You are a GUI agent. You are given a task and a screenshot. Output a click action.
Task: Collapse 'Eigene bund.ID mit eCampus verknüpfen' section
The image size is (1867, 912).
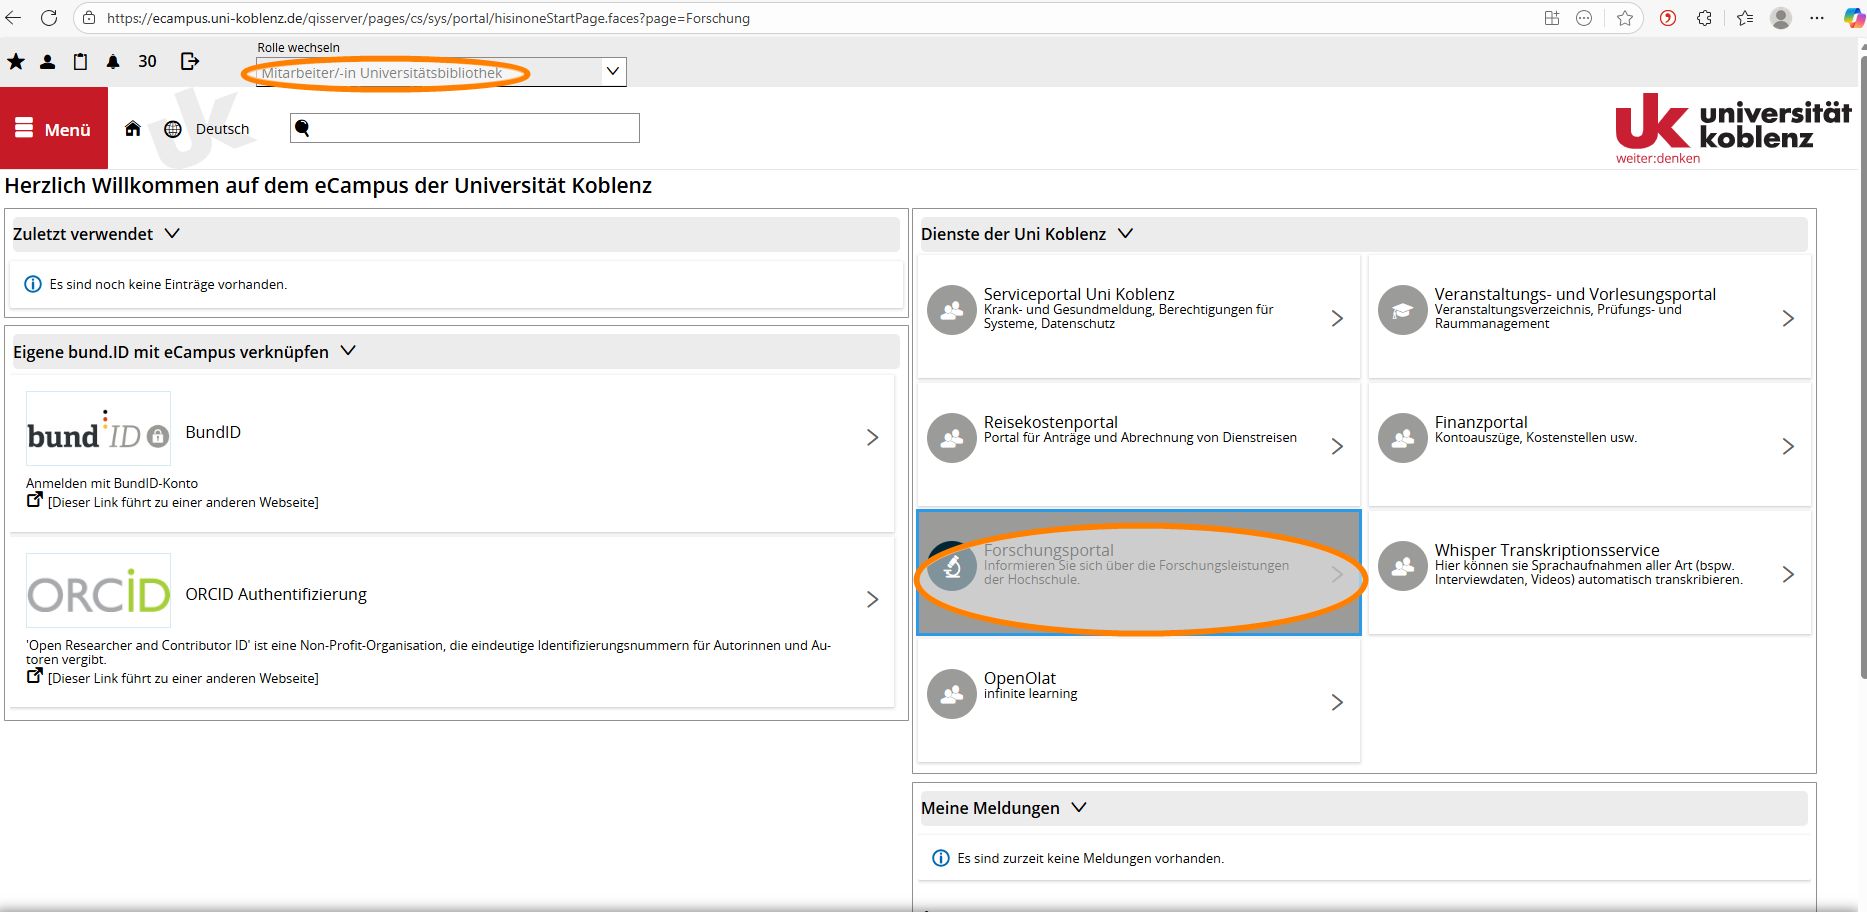click(x=348, y=351)
